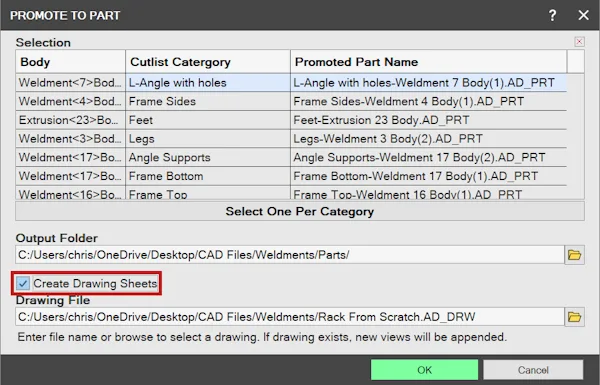Browse for Drawing File via folder icon

(574, 317)
